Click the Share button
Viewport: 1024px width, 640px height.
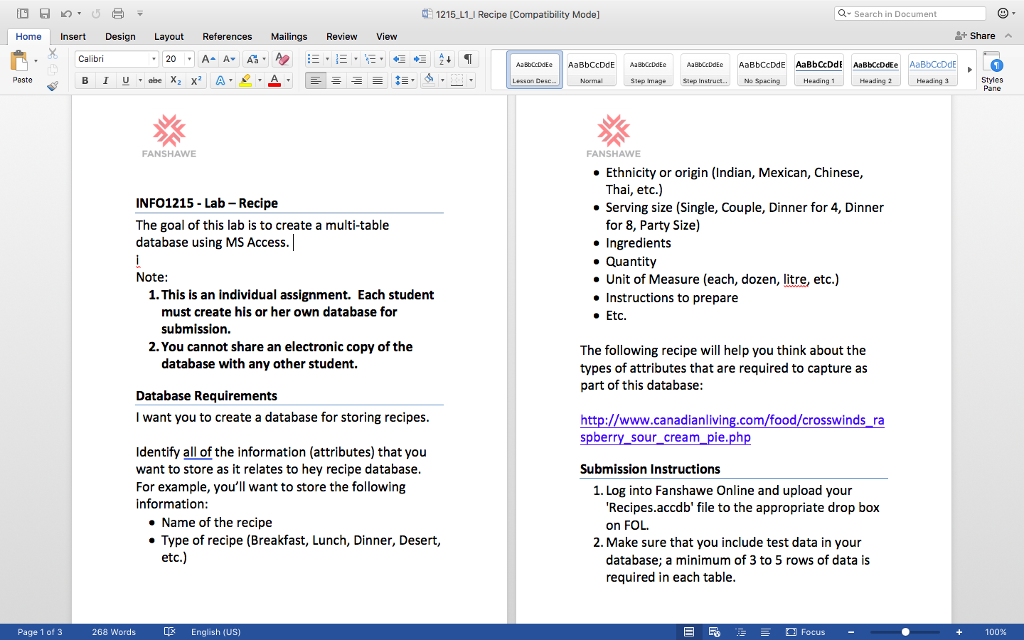click(975, 36)
